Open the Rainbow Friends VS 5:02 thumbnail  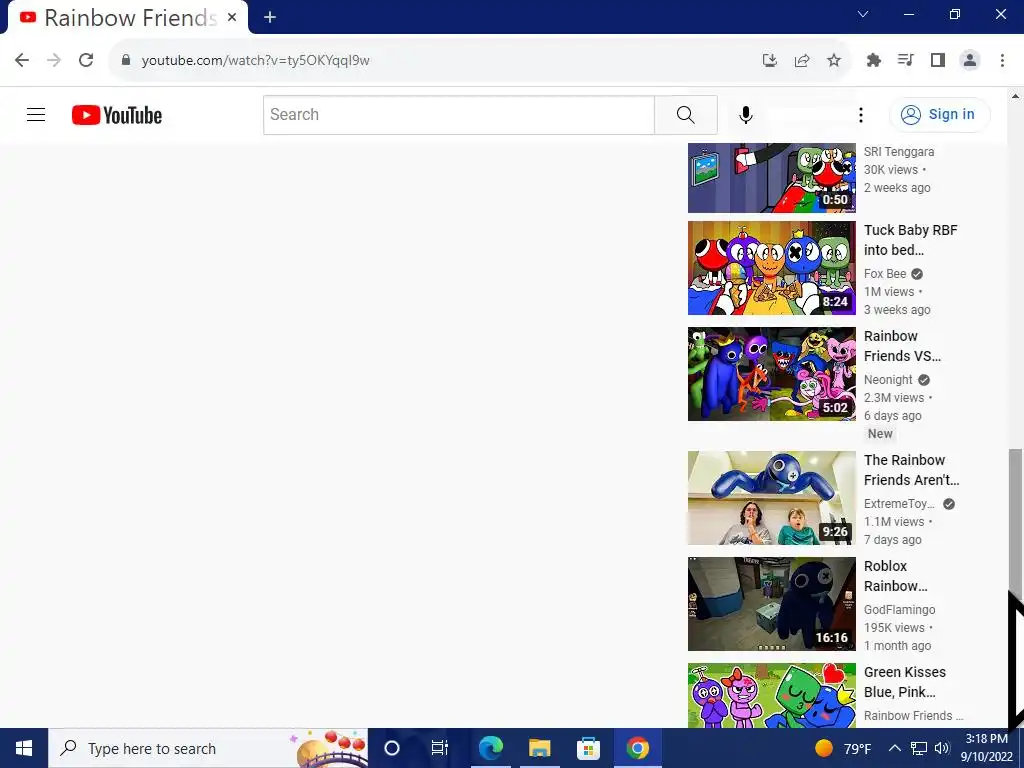[x=771, y=374]
